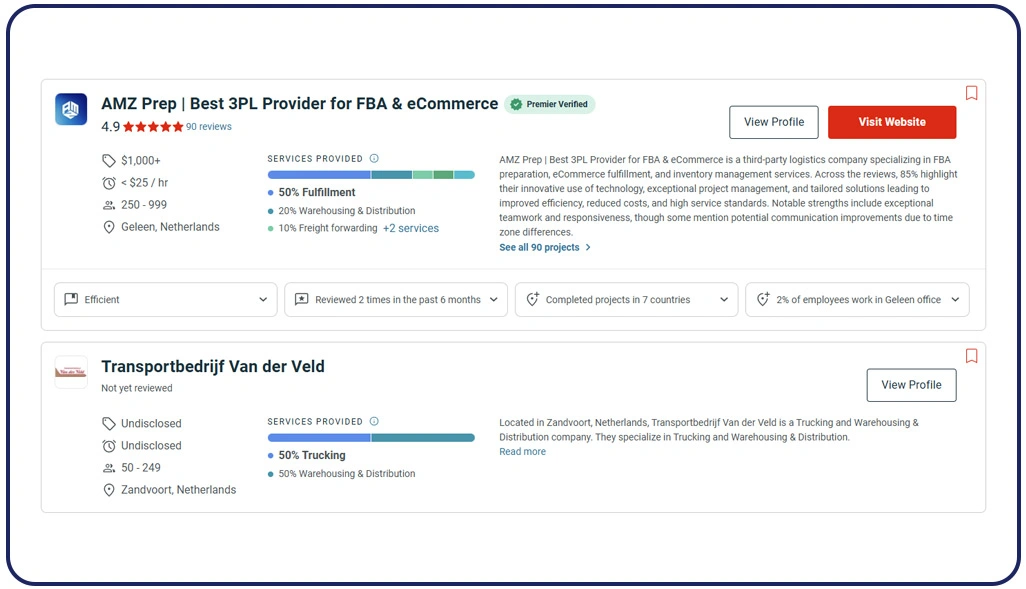The height and width of the screenshot is (589, 1026).
Task: Click the Premier Verified badge checkmark
Action: 514,104
